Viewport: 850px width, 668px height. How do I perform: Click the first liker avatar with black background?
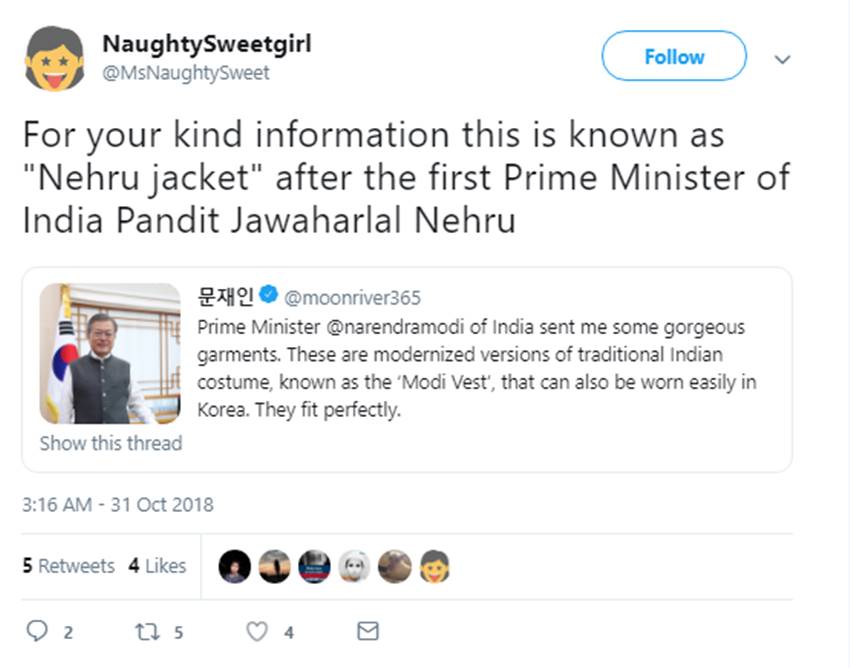click(x=234, y=566)
